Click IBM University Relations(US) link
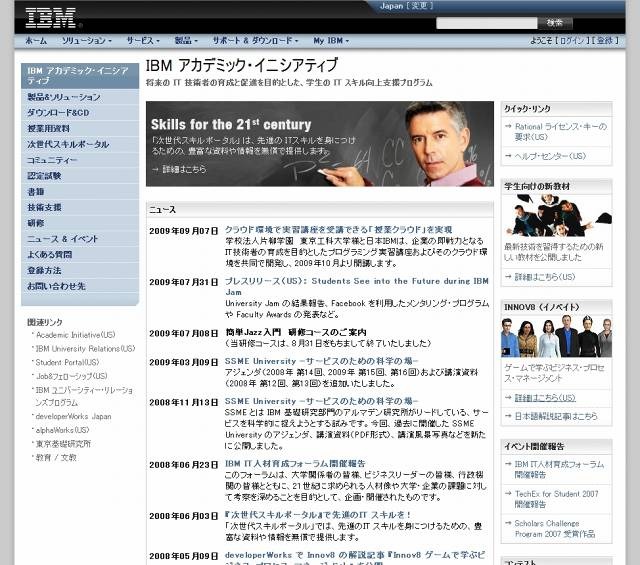 coord(85,349)
